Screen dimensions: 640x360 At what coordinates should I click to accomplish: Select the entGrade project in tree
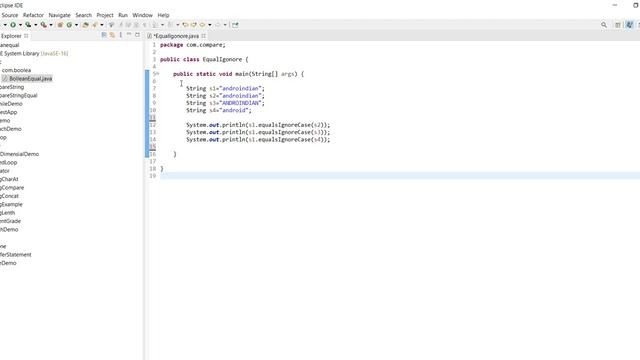(x=10, y=221)
